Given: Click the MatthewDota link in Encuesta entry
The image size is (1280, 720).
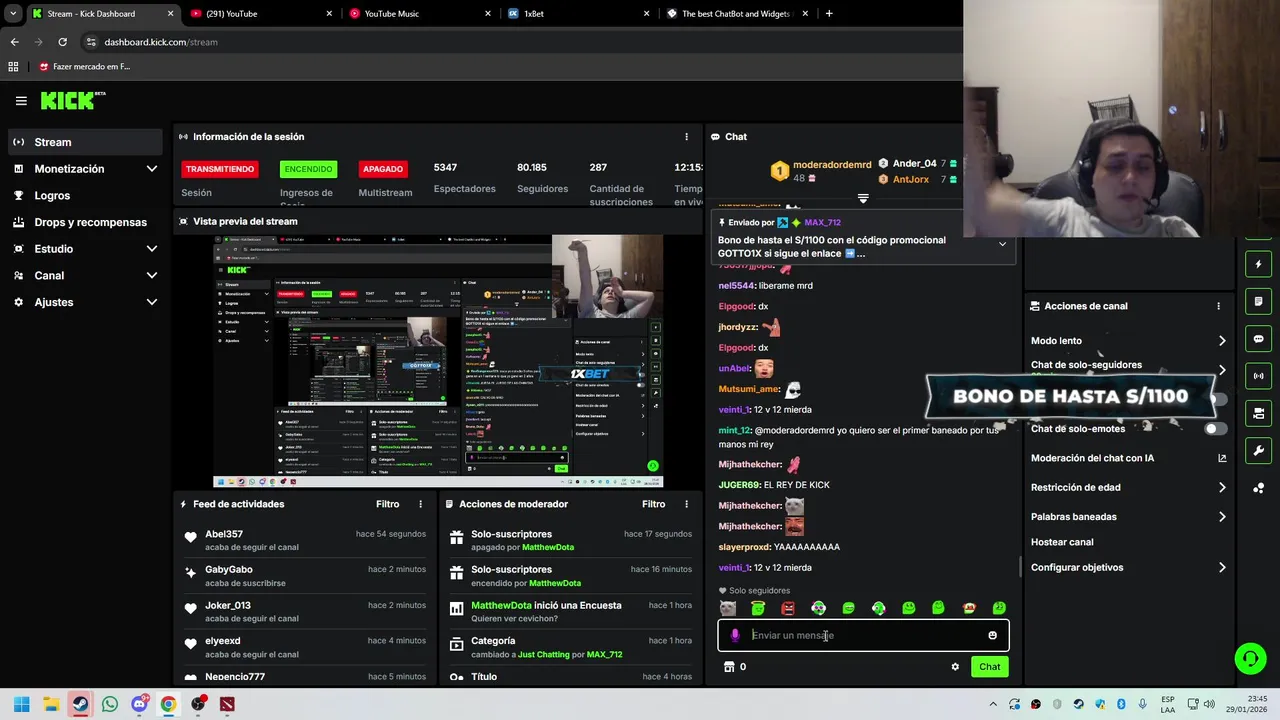Looking at the screenshot, I should [x=501, y=605].
